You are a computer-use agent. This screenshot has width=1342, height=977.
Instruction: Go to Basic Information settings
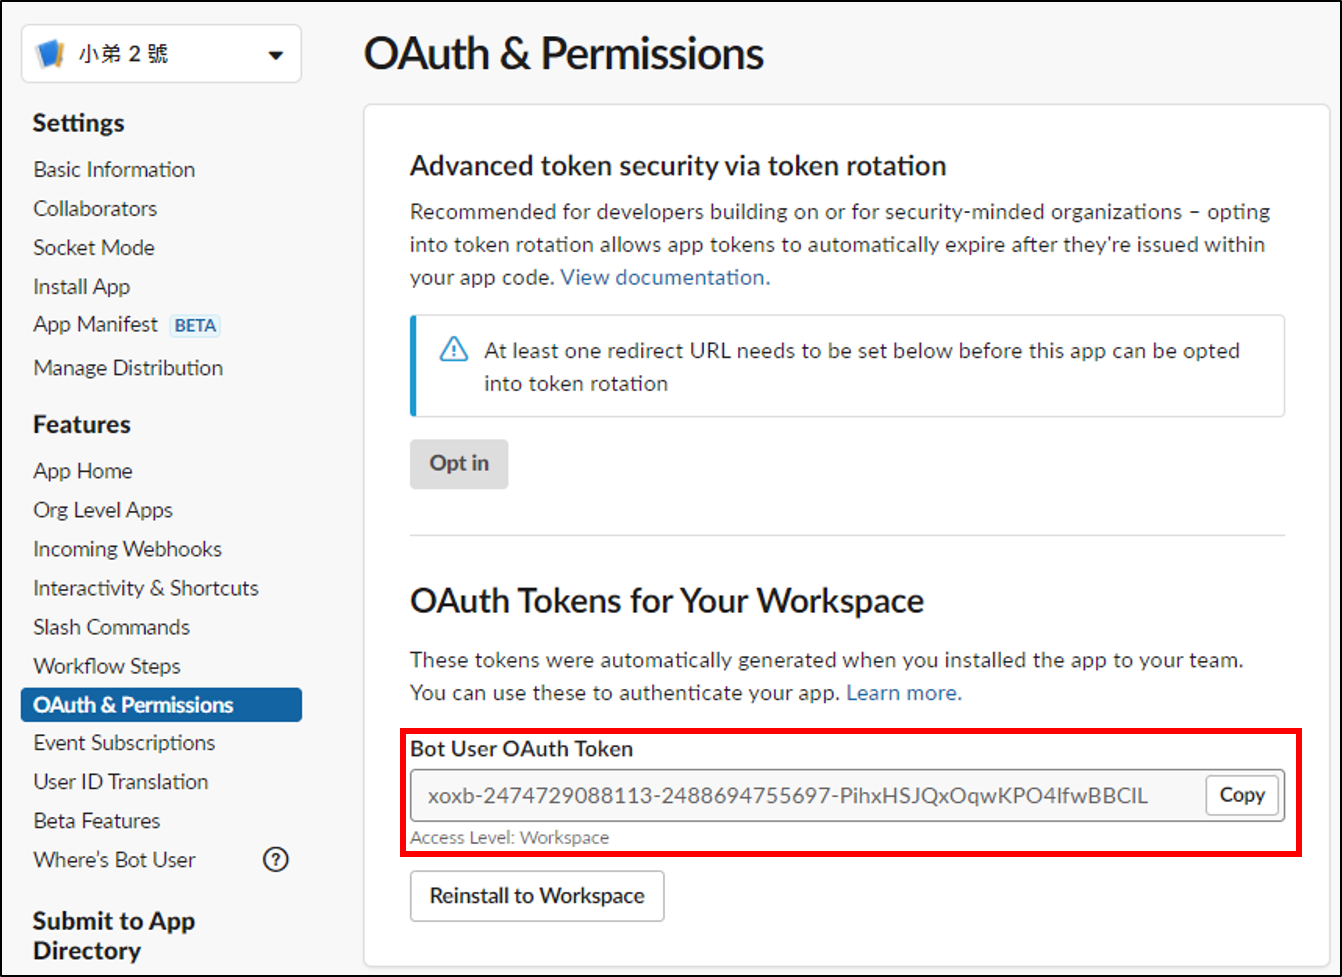click(113, 169)
